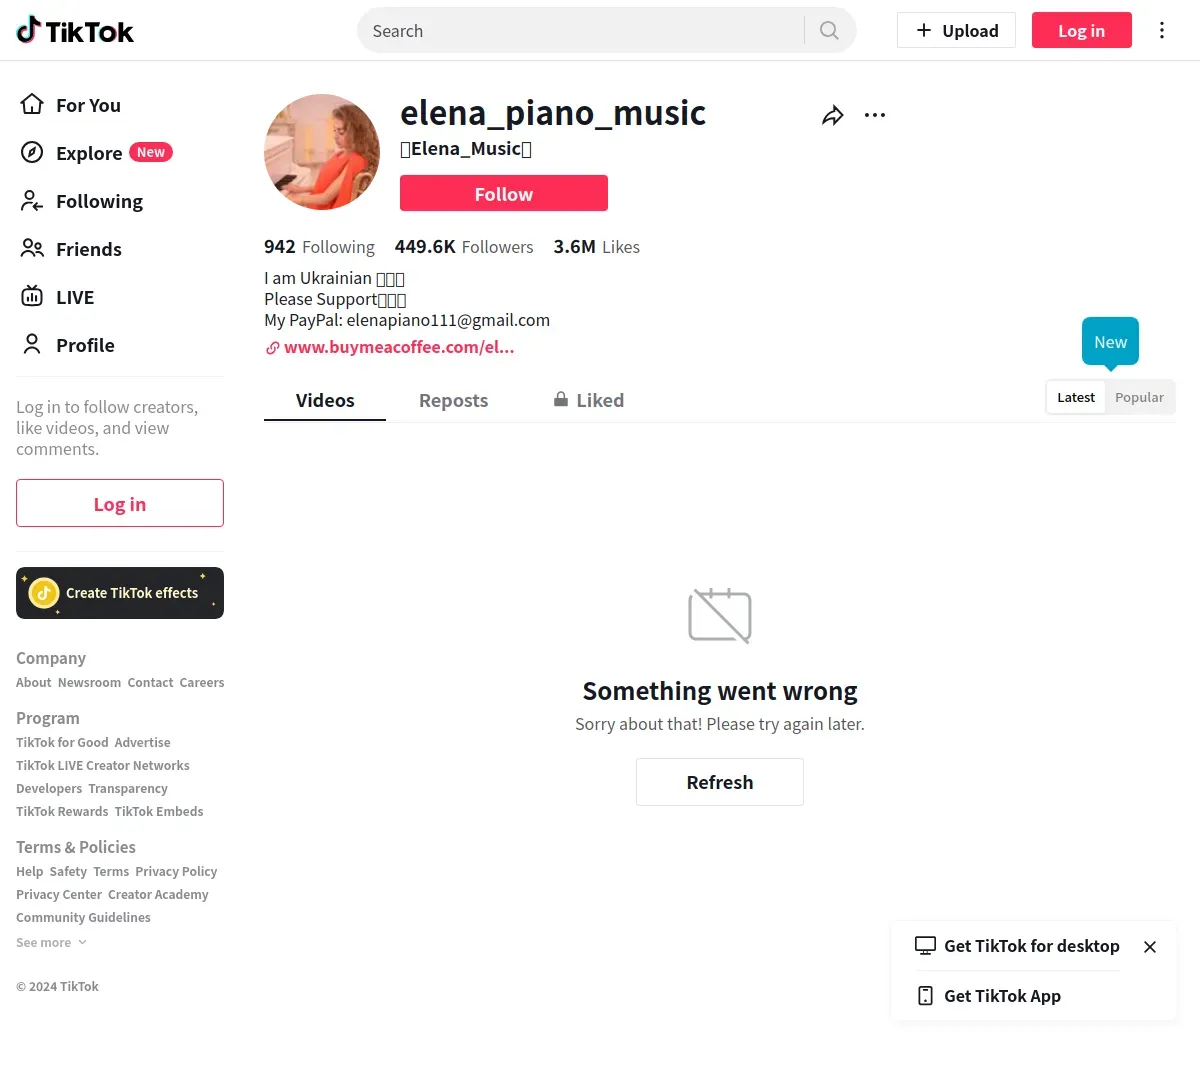The height and width of the screenshot is (1069, 1200).
Task: Share the elena_piano_music profile
Action: click(832, 116)
